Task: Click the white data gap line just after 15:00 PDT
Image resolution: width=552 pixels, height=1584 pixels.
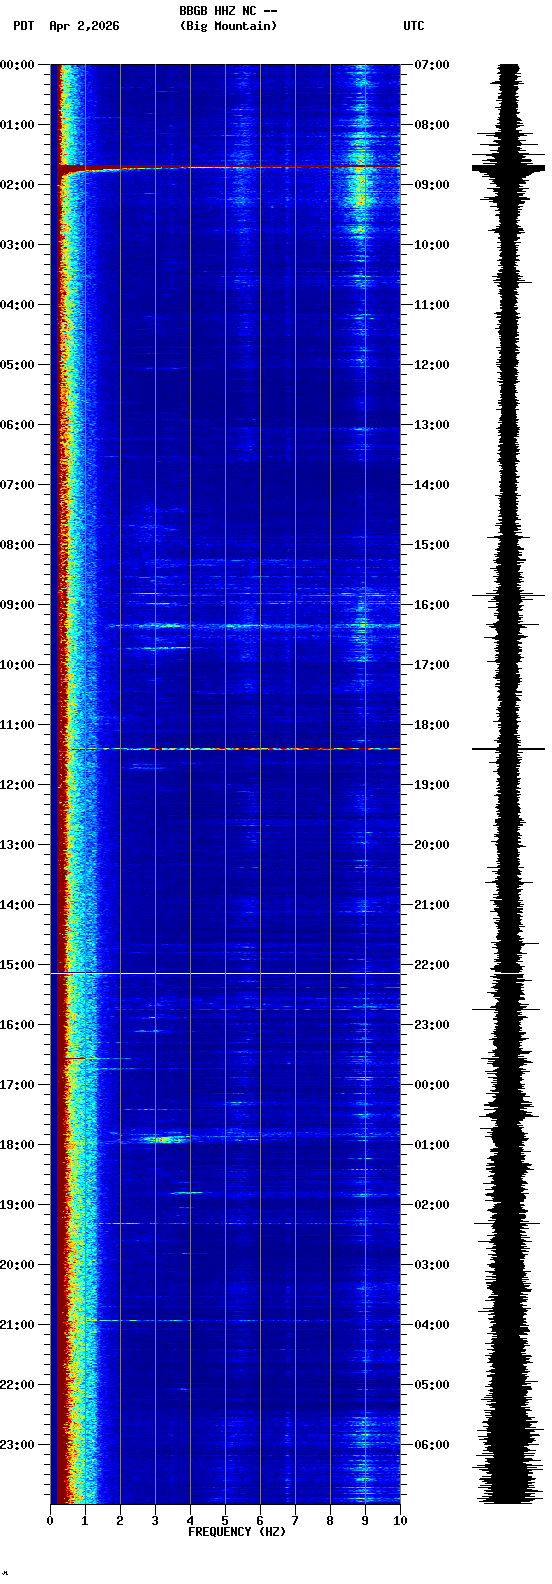Action: [225, 973]
